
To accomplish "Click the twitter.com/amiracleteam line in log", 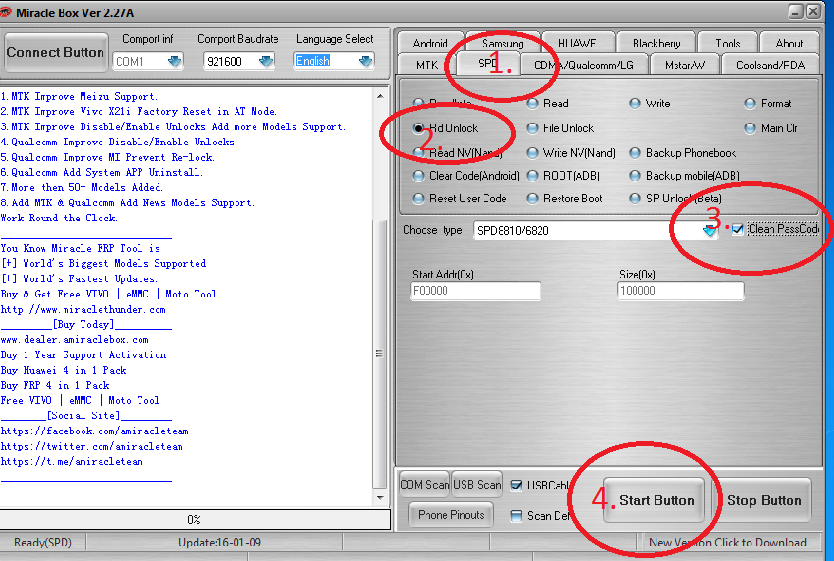I will (x=91, y=447).
